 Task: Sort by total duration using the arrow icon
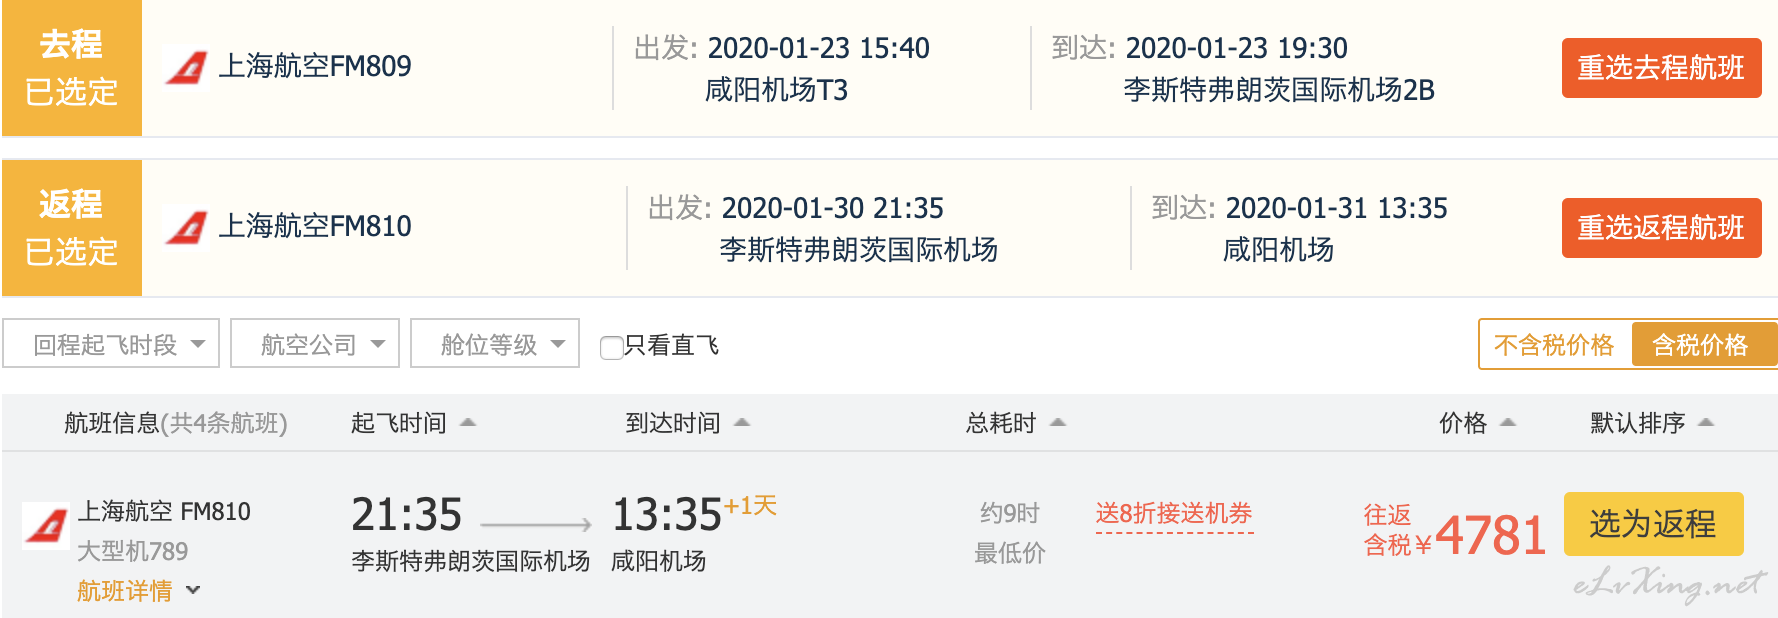point(1058,423)
